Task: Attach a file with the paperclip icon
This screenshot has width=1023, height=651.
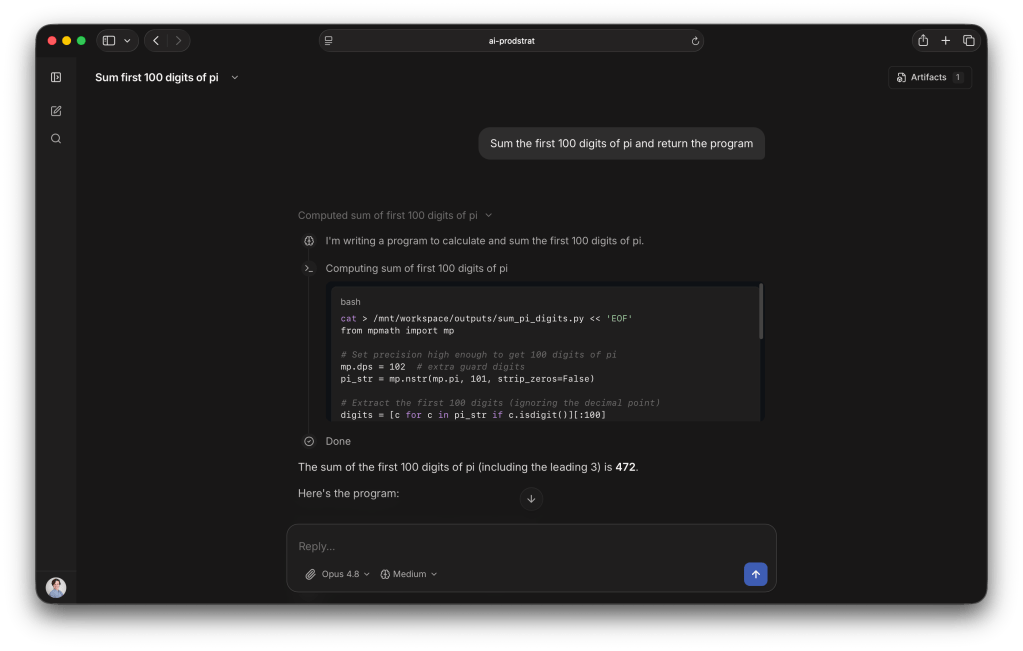Action: pyautogui.click(x=311, y=574)
